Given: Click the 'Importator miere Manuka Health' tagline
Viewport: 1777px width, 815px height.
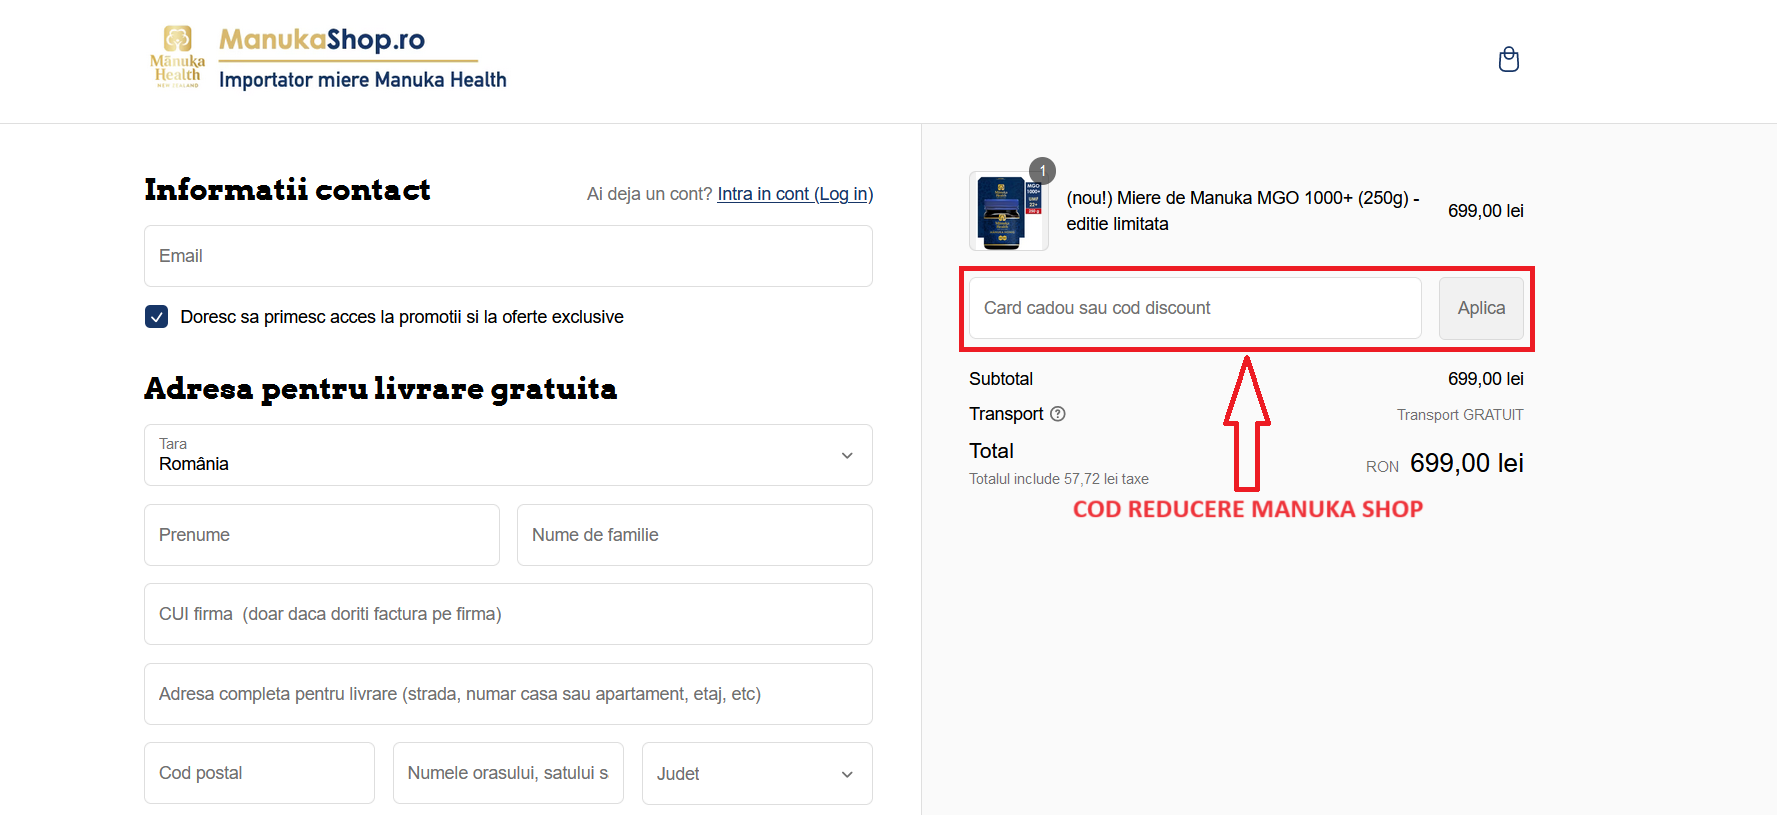Looking at the screenshot, I should [x=363, y=80].
